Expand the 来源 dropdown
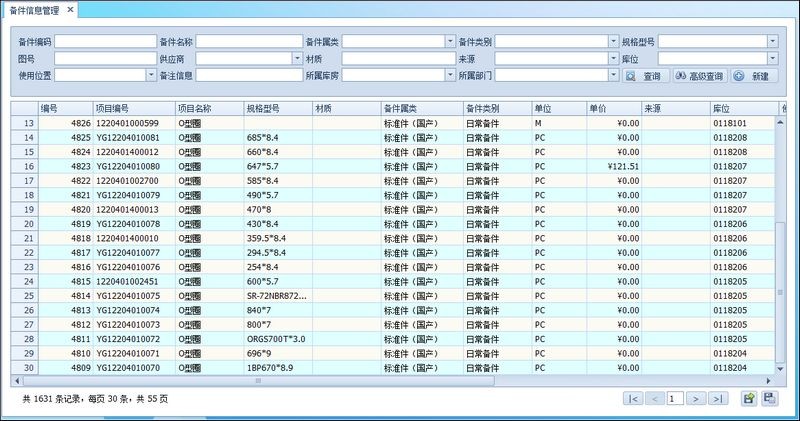Image resolution: width=800 pixels, height=421 pixels. [x=613, y=59]
